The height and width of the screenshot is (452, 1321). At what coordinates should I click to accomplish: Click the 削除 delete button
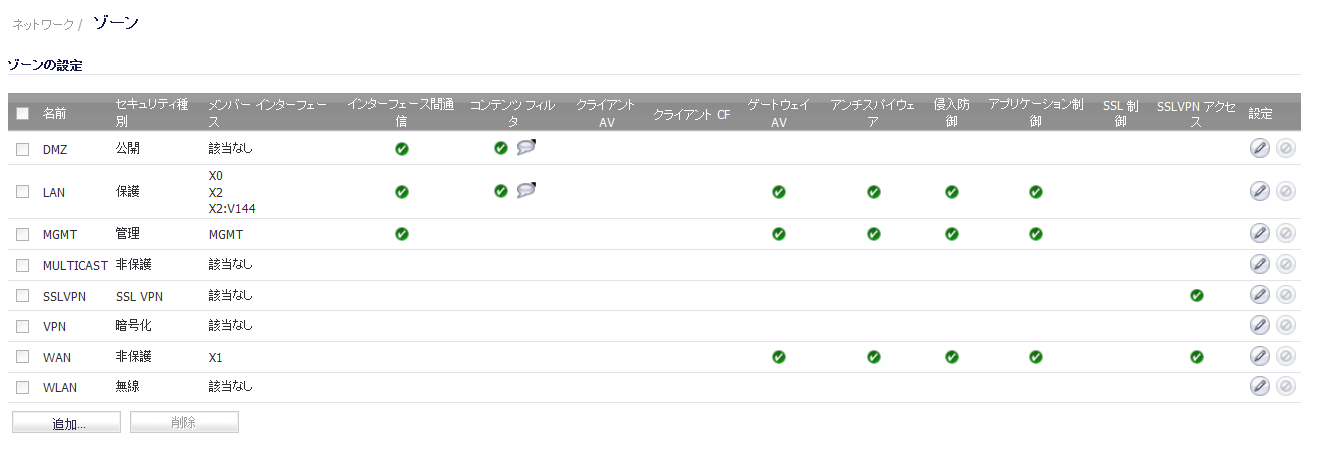pyautogui.click(x=184, y=423)
